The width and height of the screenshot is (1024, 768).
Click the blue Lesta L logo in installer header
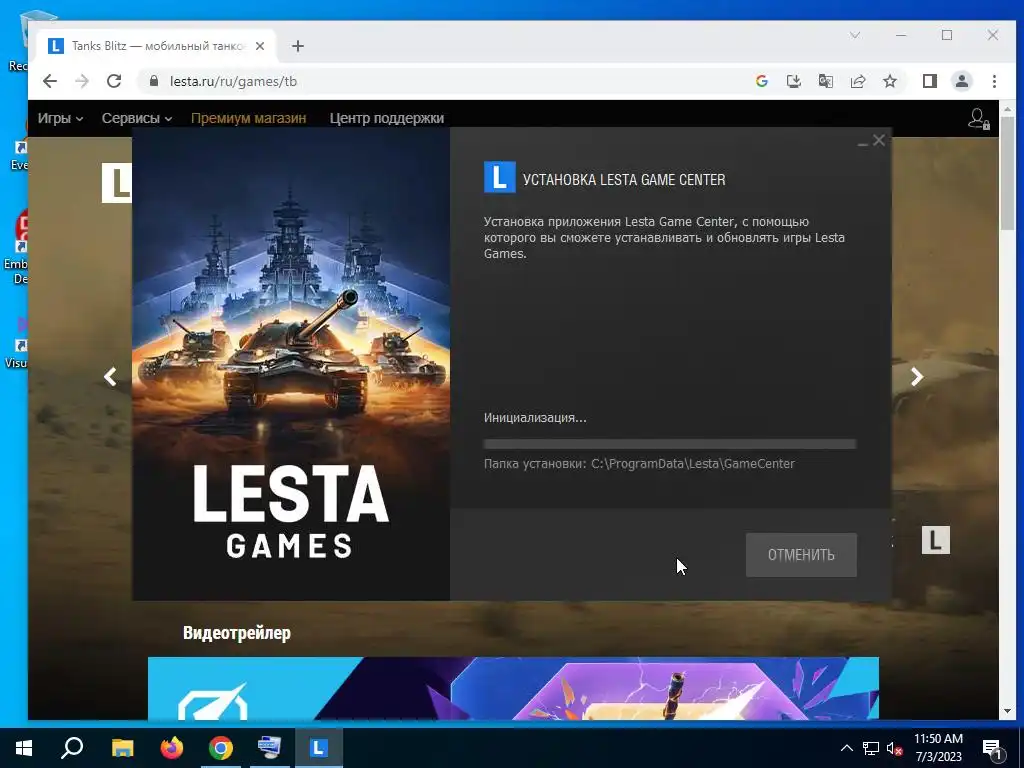[x=500, y=178]
